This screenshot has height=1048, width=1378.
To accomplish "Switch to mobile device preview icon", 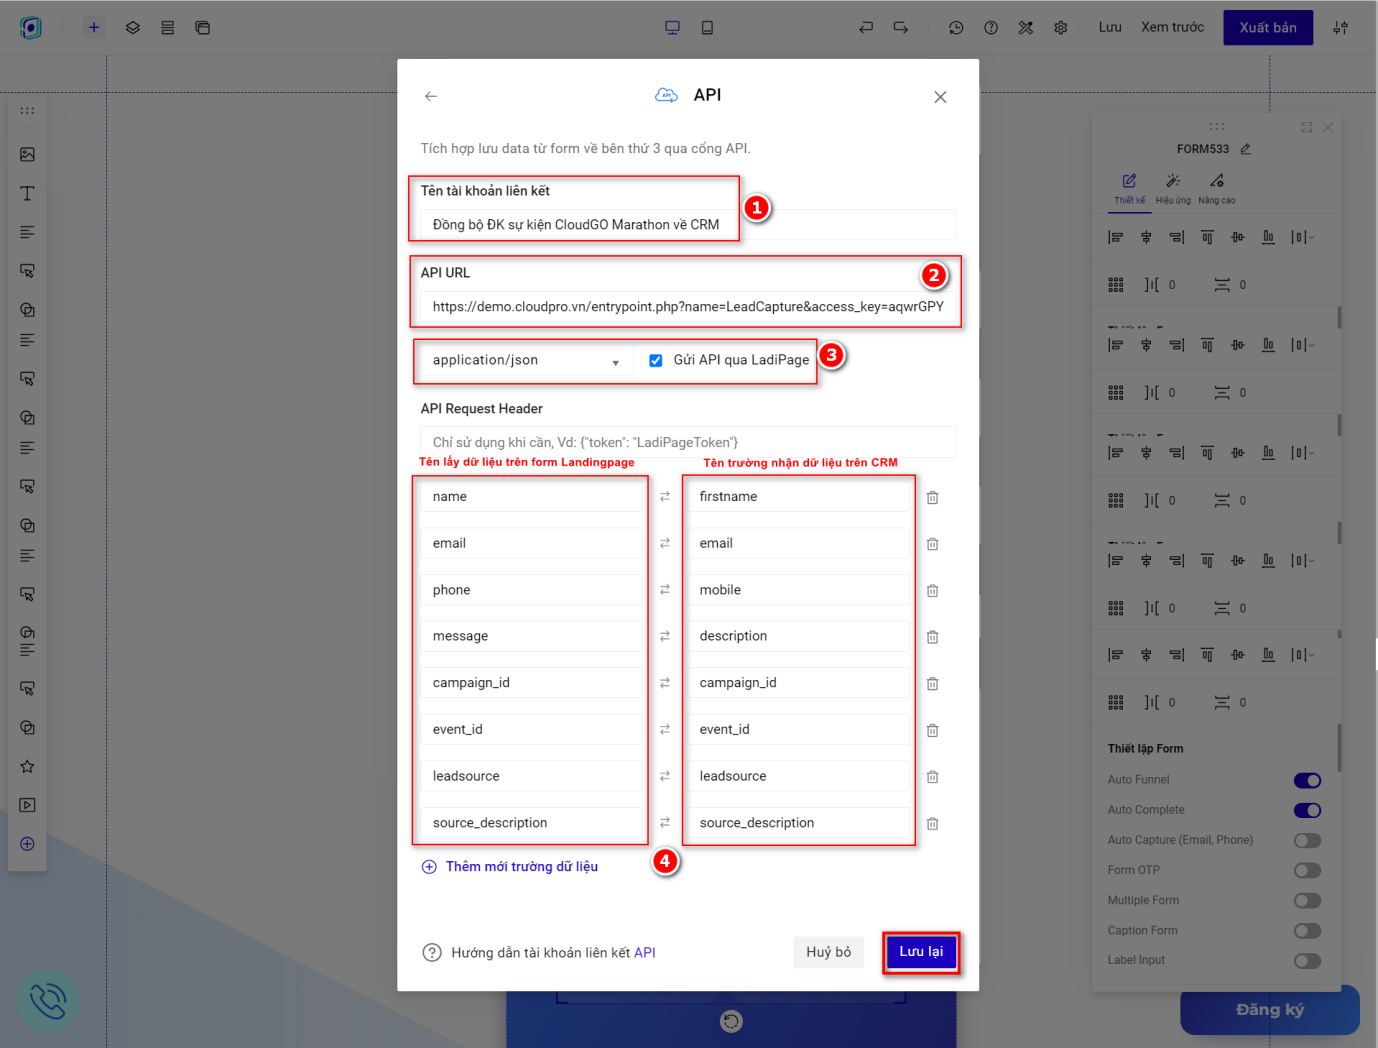I will tap(707, 28).
